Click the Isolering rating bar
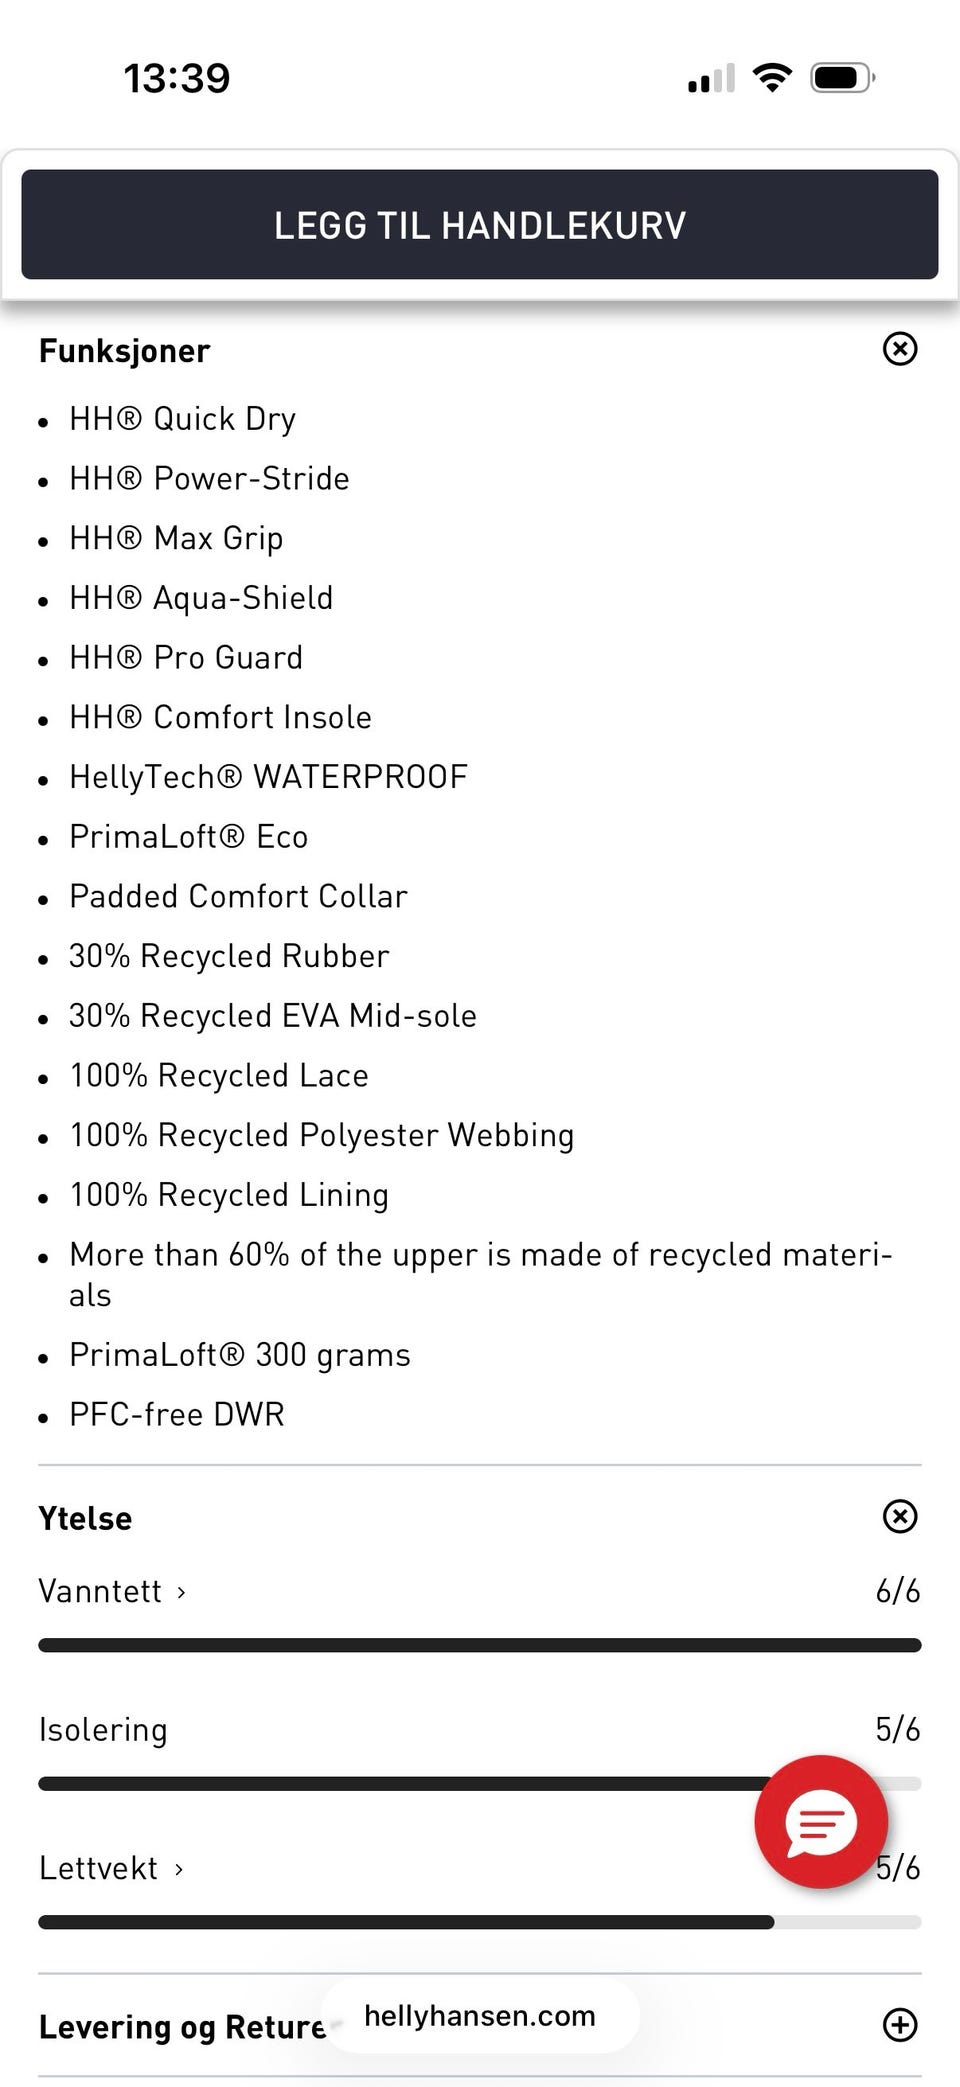960x2087 pixels. [400, 1783]
